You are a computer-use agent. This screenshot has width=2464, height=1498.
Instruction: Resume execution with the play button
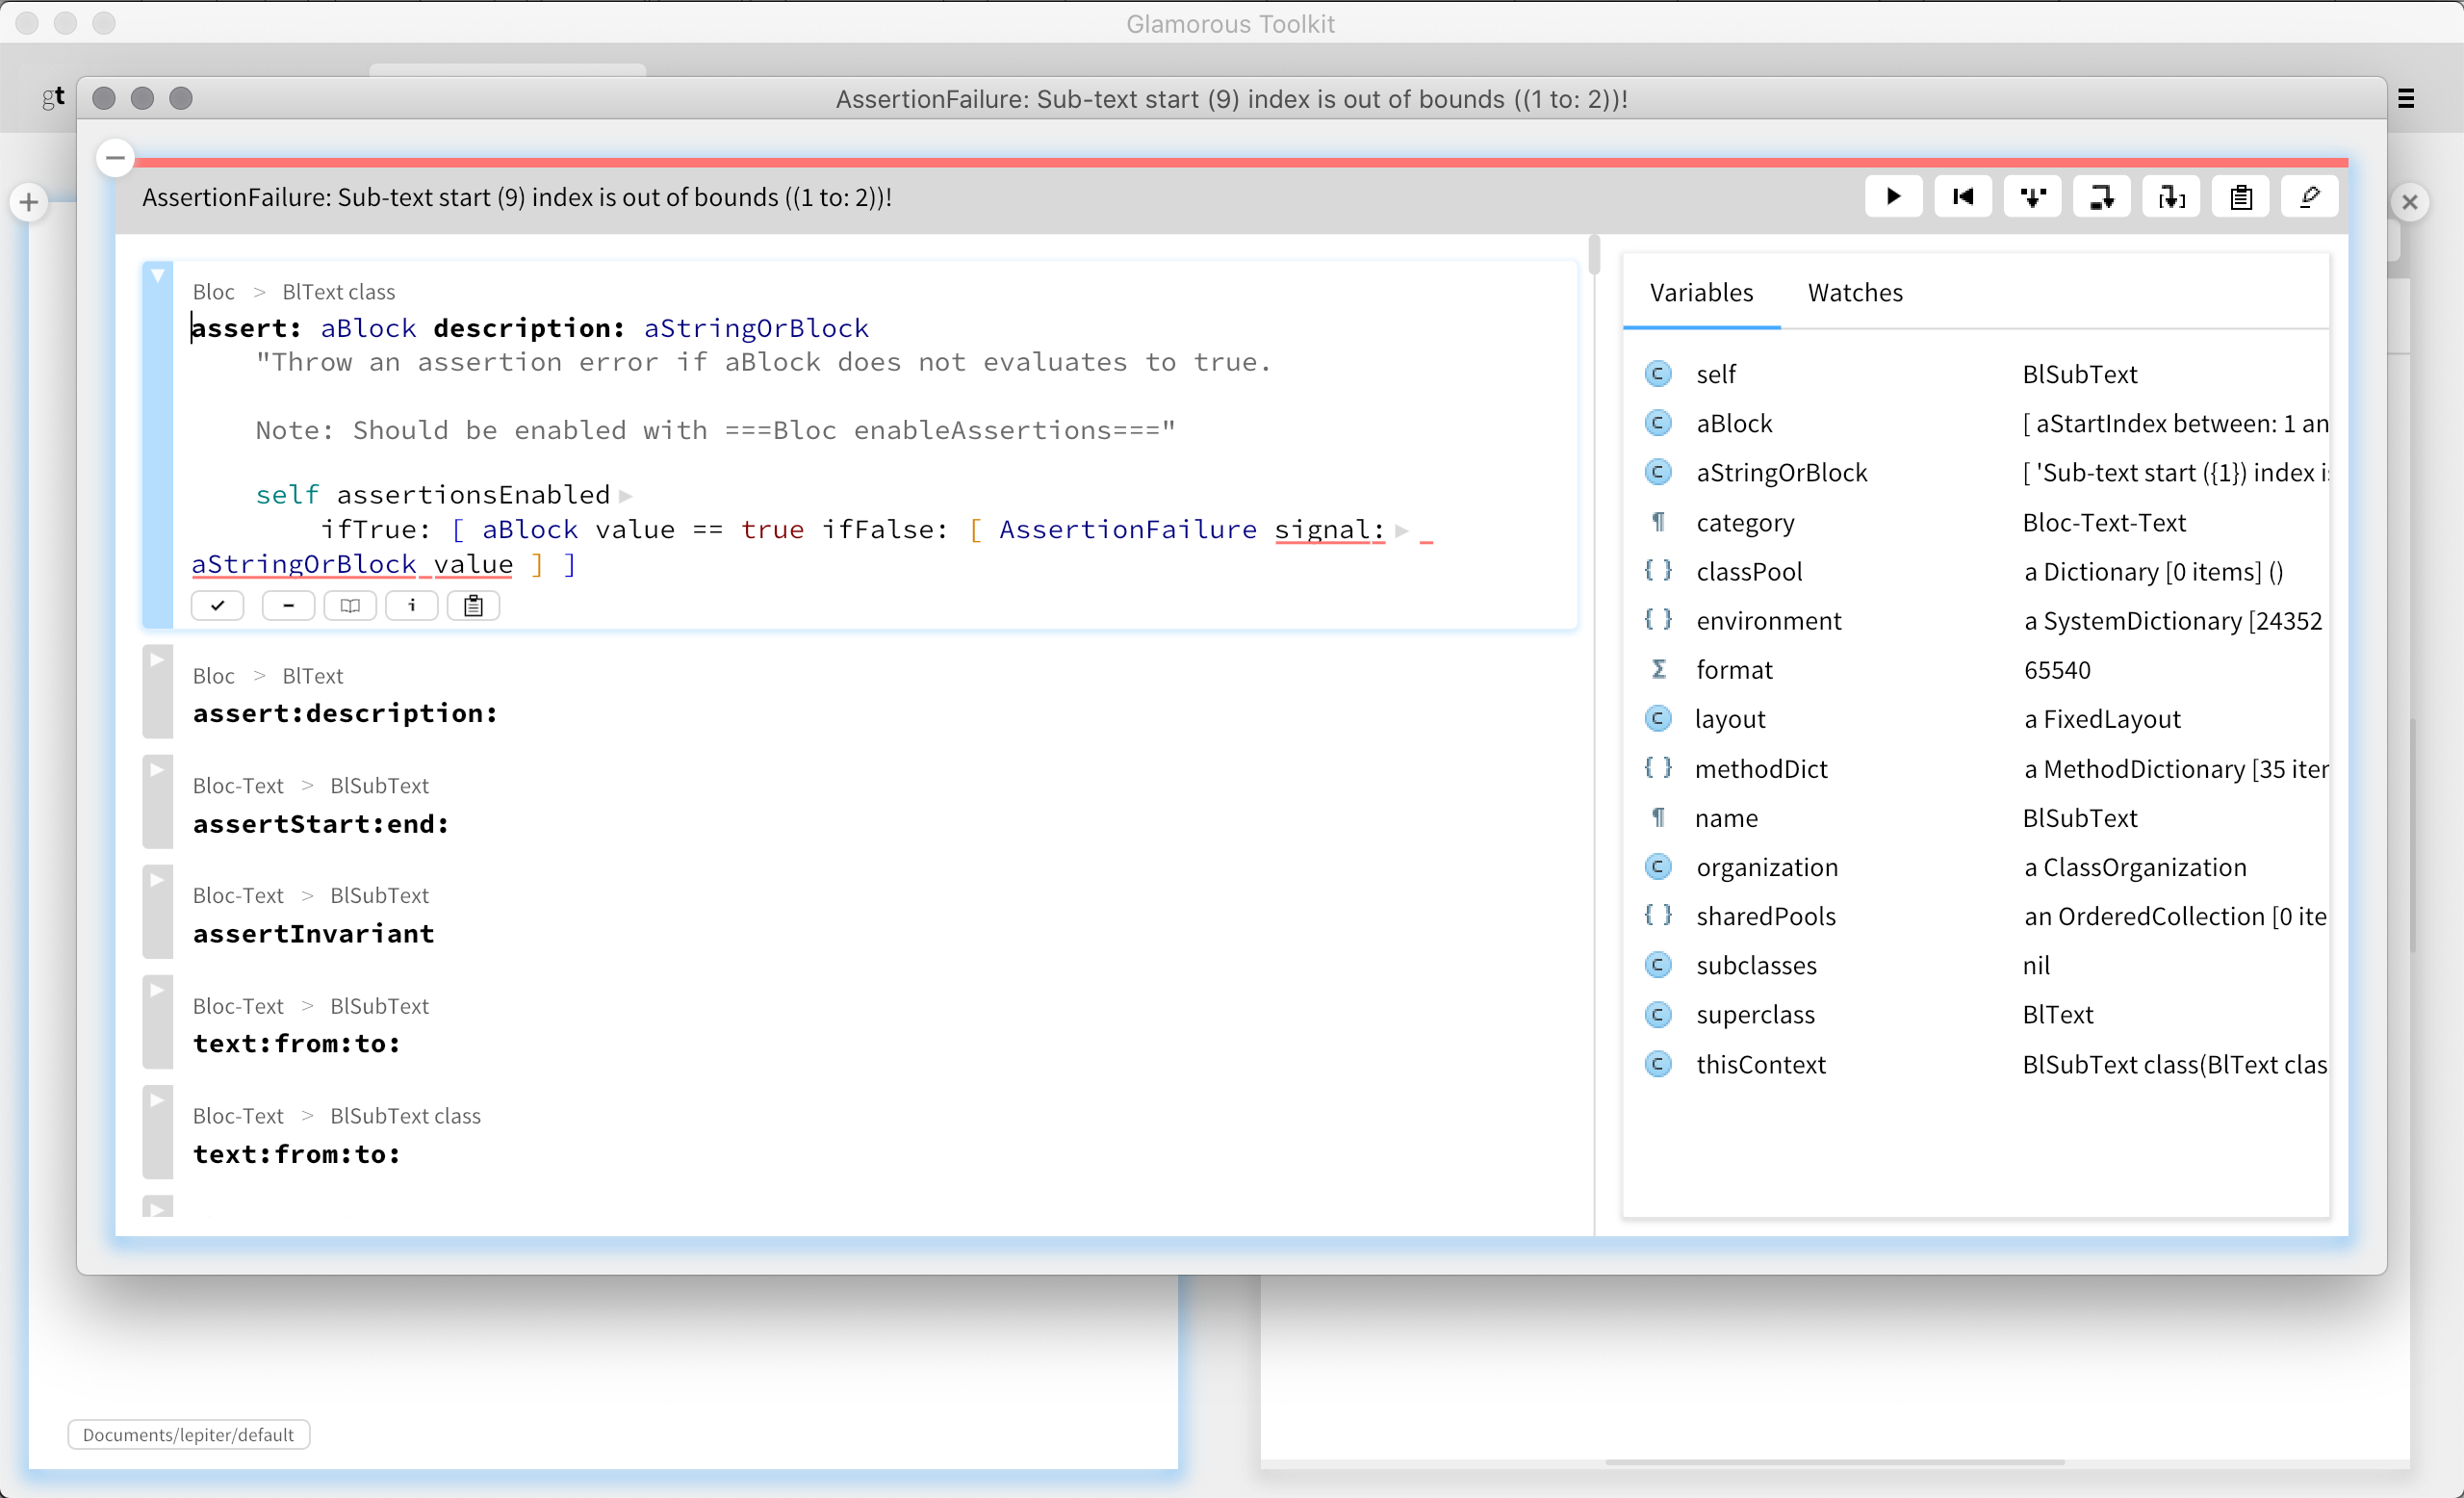pyautogui.click(x=1893, y=196)
